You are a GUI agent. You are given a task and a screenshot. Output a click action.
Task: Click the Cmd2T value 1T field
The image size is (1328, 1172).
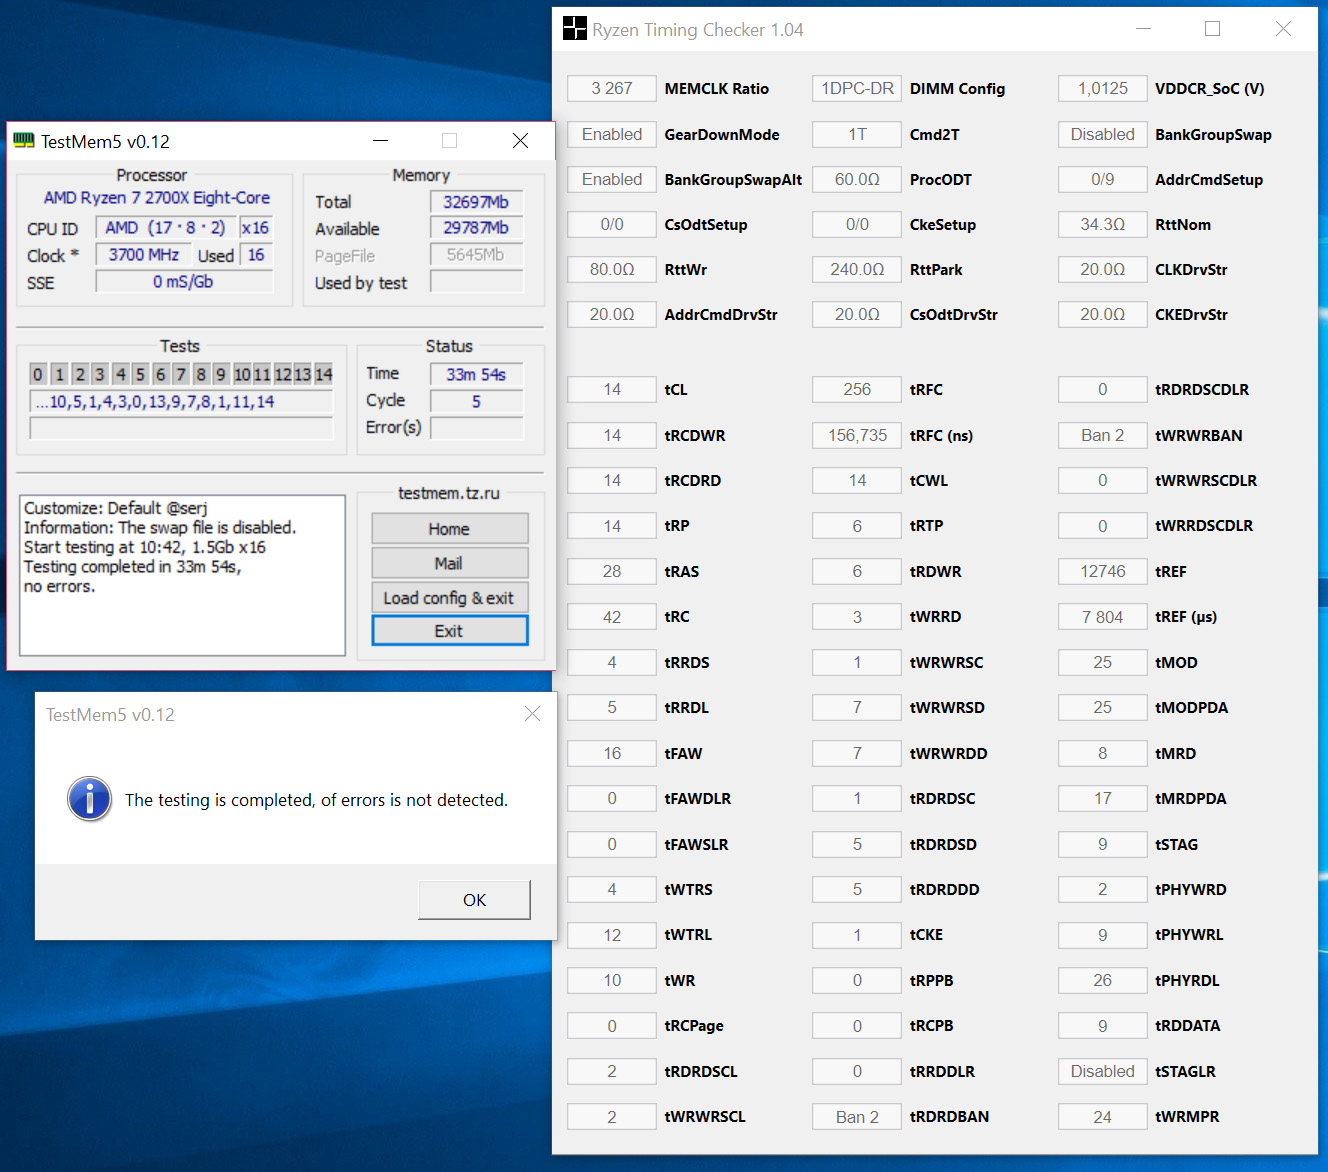pyautogui.click(x=857, y=134)
